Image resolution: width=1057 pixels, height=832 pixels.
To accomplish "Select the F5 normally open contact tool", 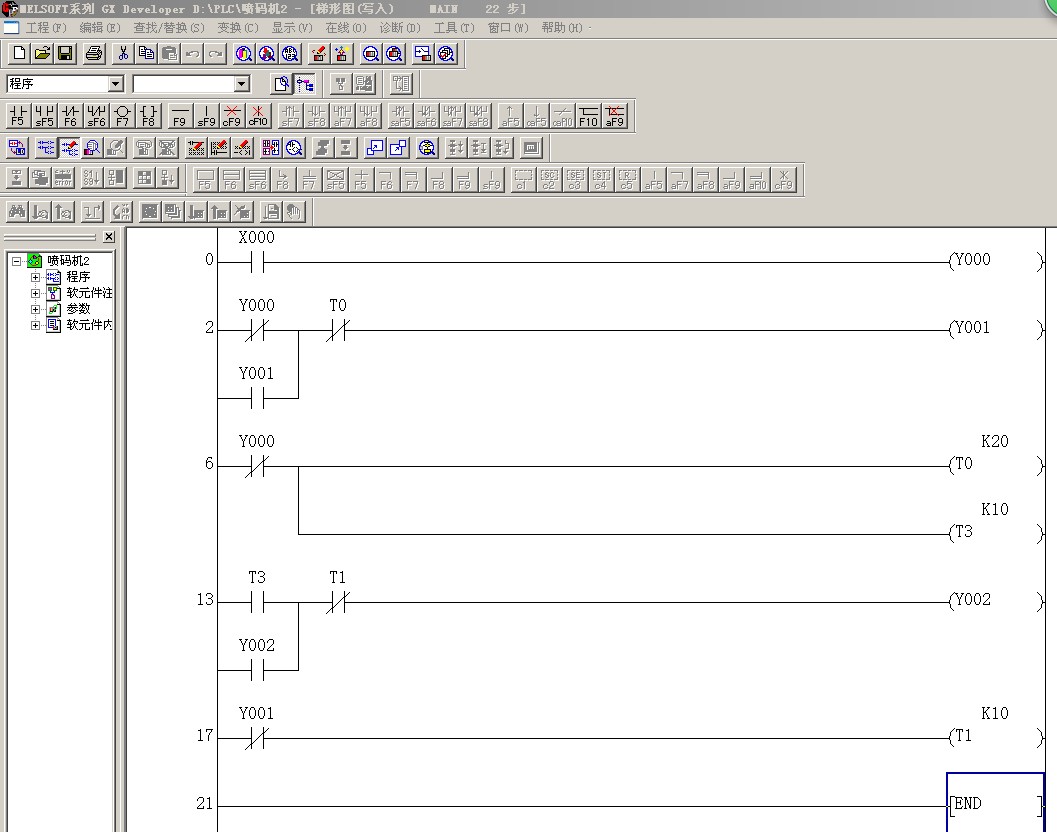I will tap(18, 116).
